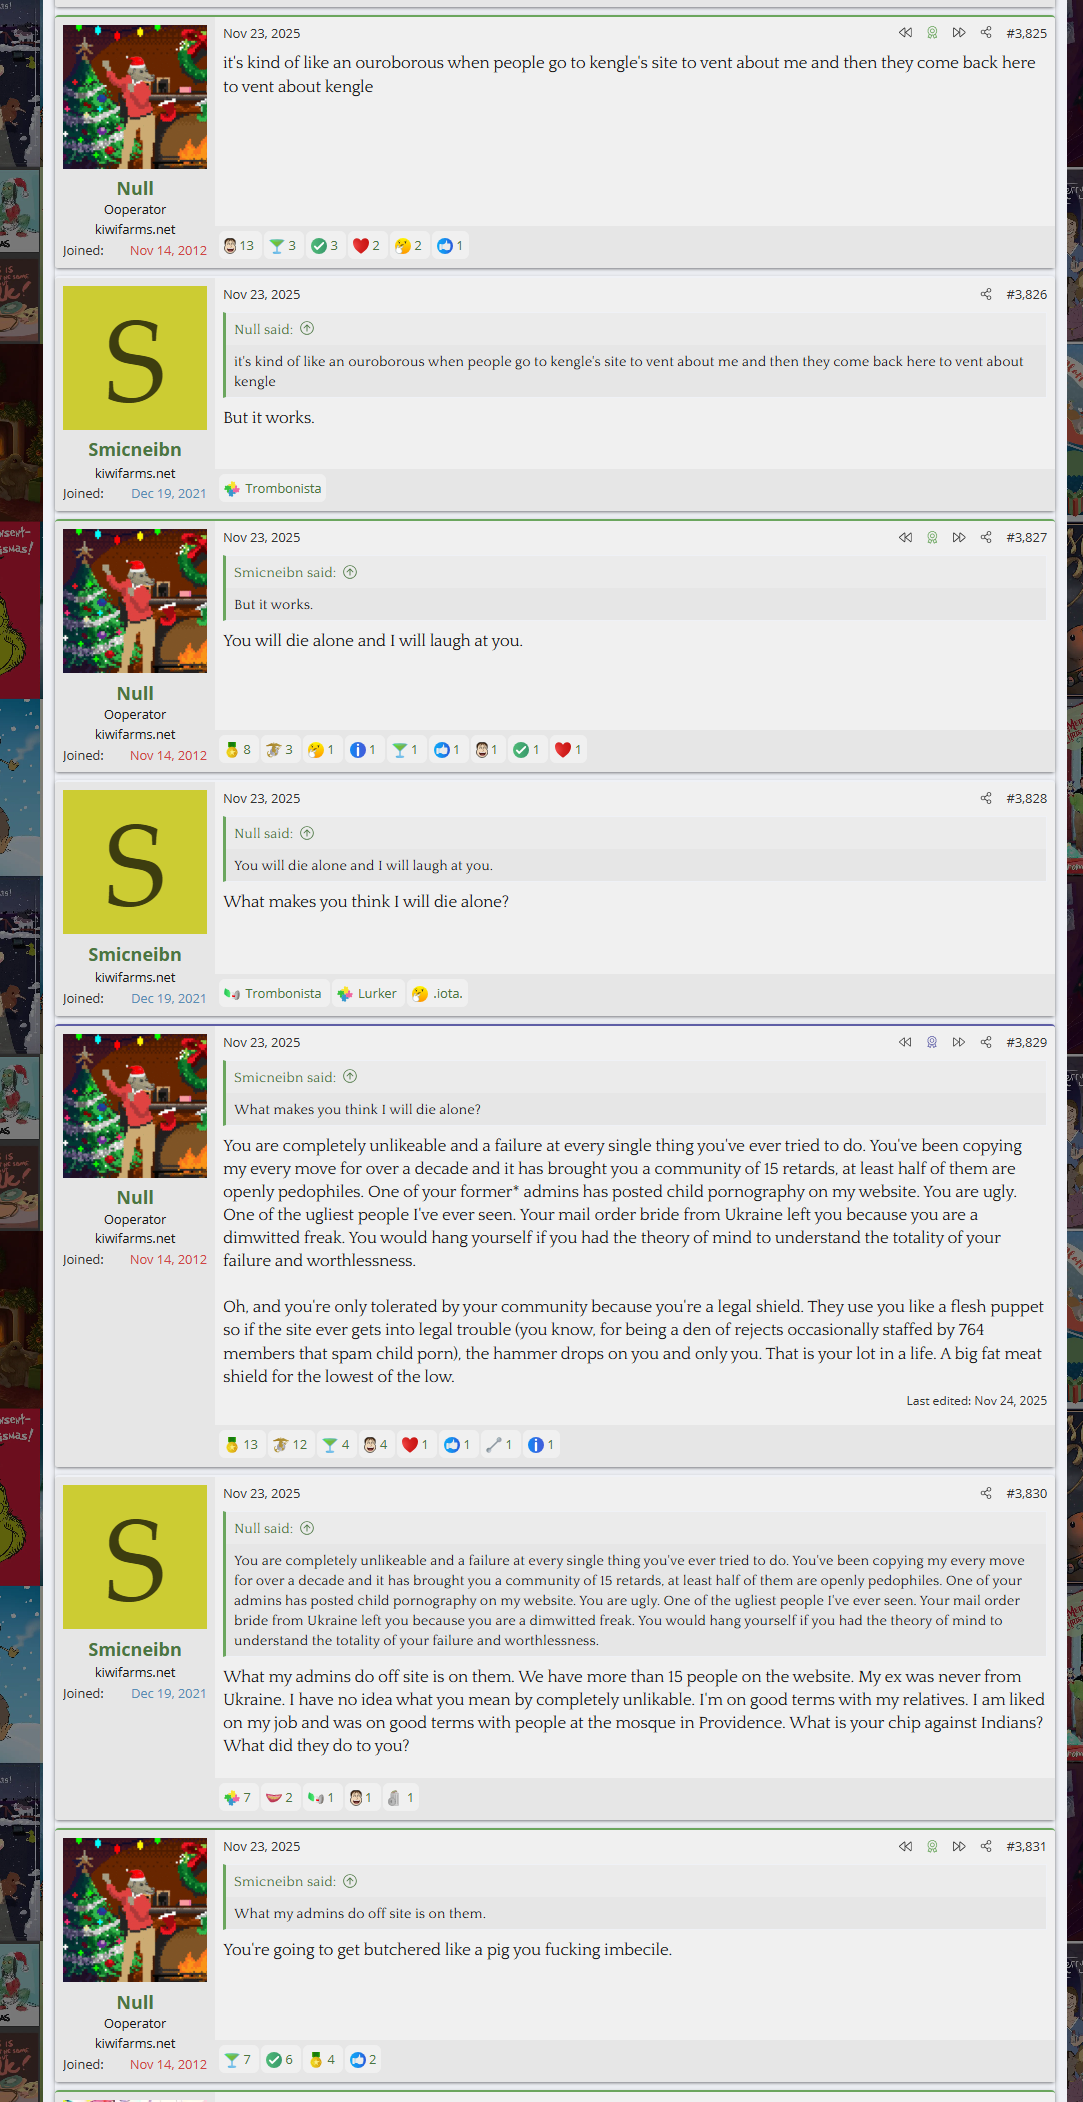Click the share icon on post #3,826

(986, 294)
